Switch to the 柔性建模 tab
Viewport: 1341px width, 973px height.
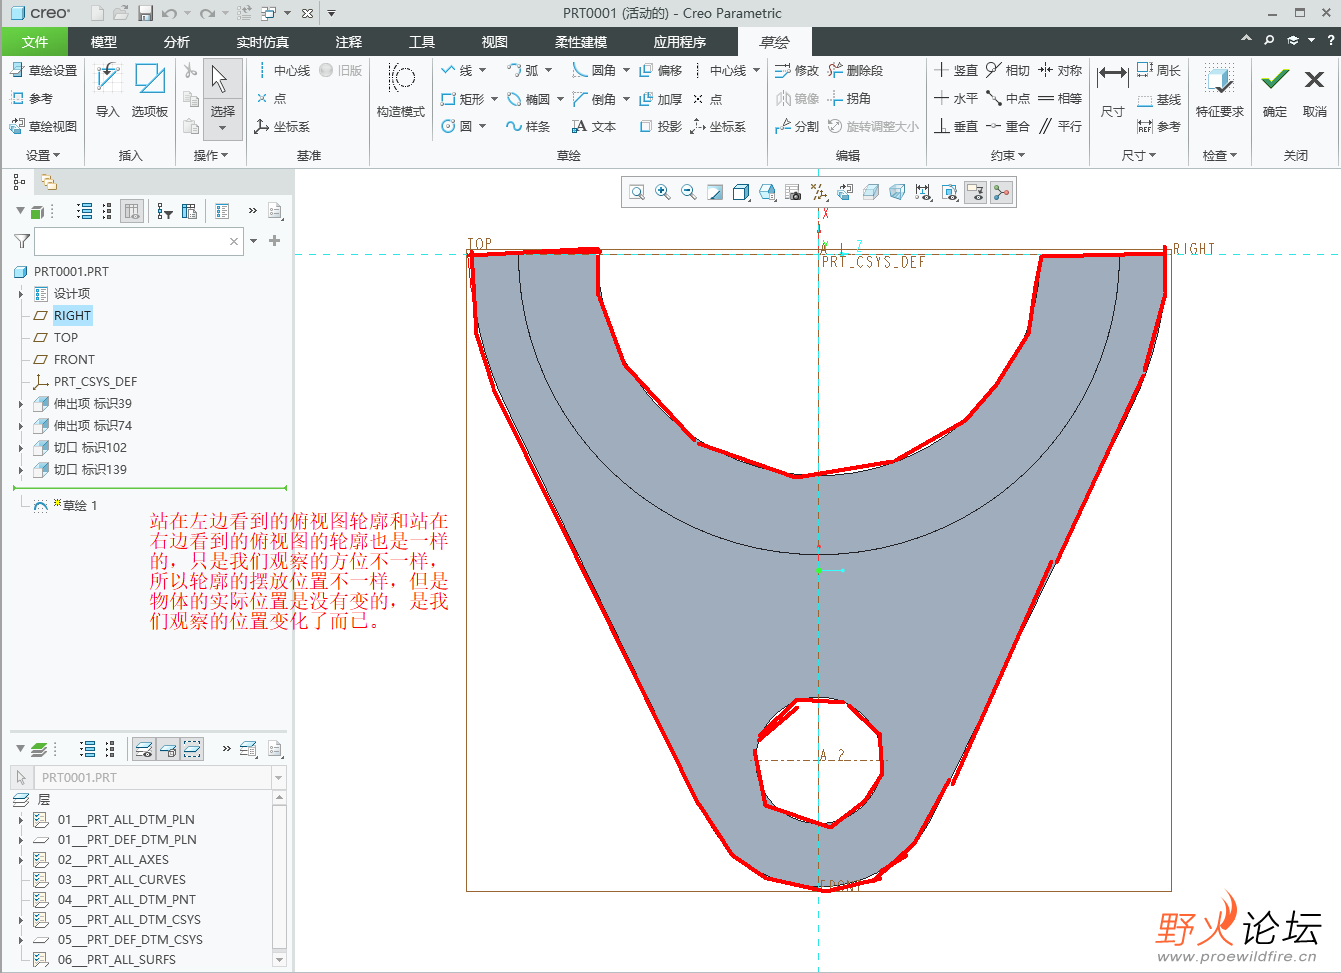click(581, 42)
